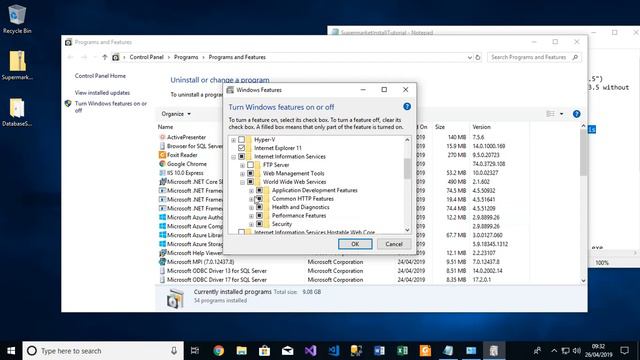Collapse the World Wide Web Services node

tap(242, 182)
